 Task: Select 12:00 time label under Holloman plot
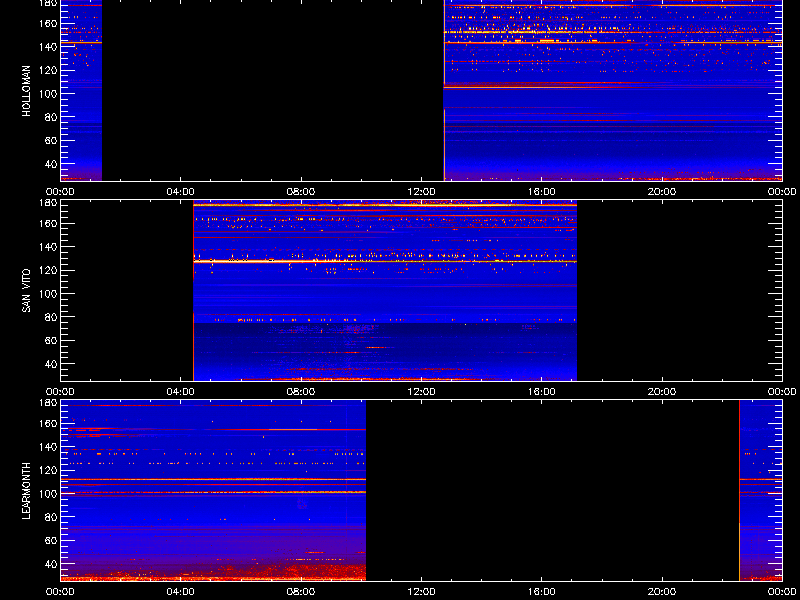[x=421, y=192]
